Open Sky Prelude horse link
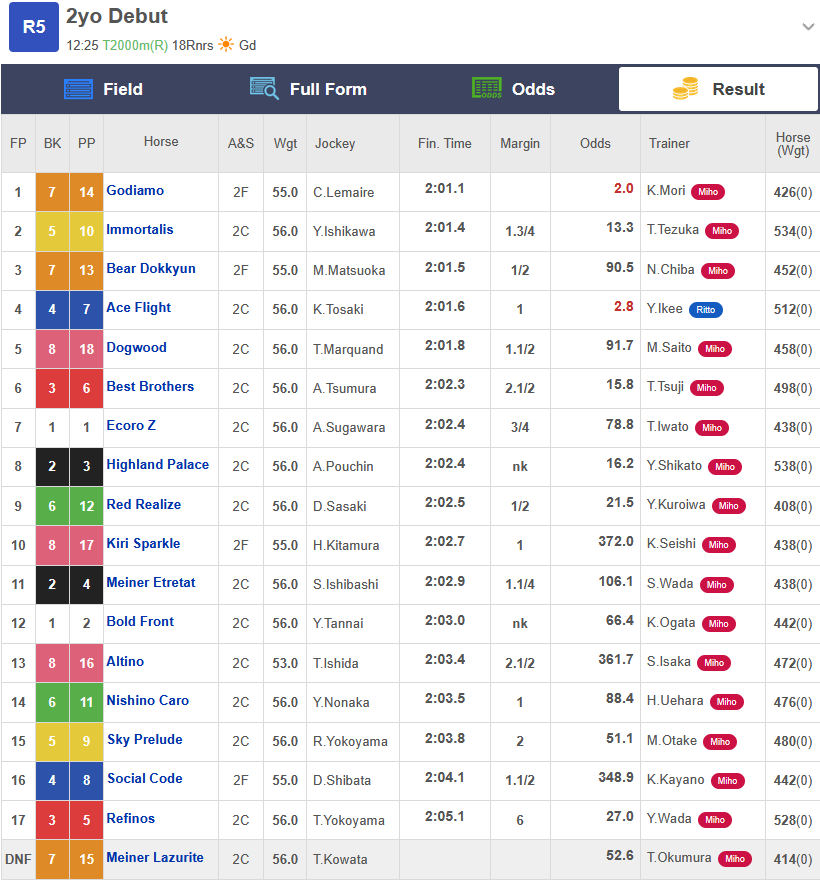820x881 pixels. pyautogui.click(x=145, y=739)
